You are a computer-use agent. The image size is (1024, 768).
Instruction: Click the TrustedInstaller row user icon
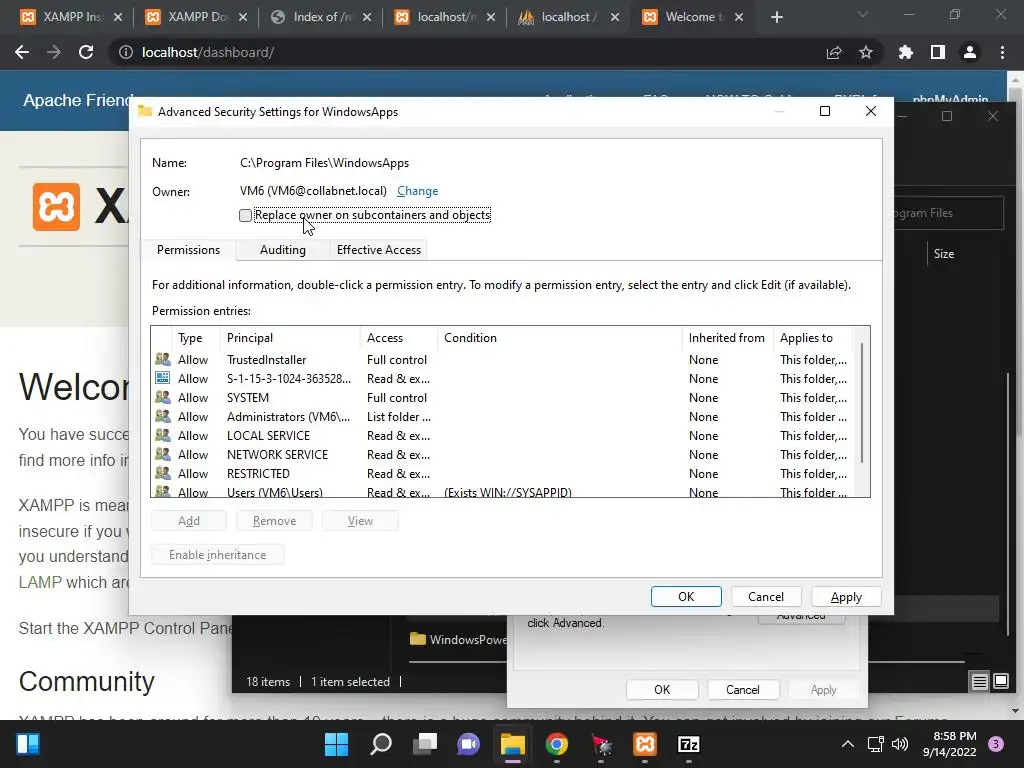coord(163,359)
